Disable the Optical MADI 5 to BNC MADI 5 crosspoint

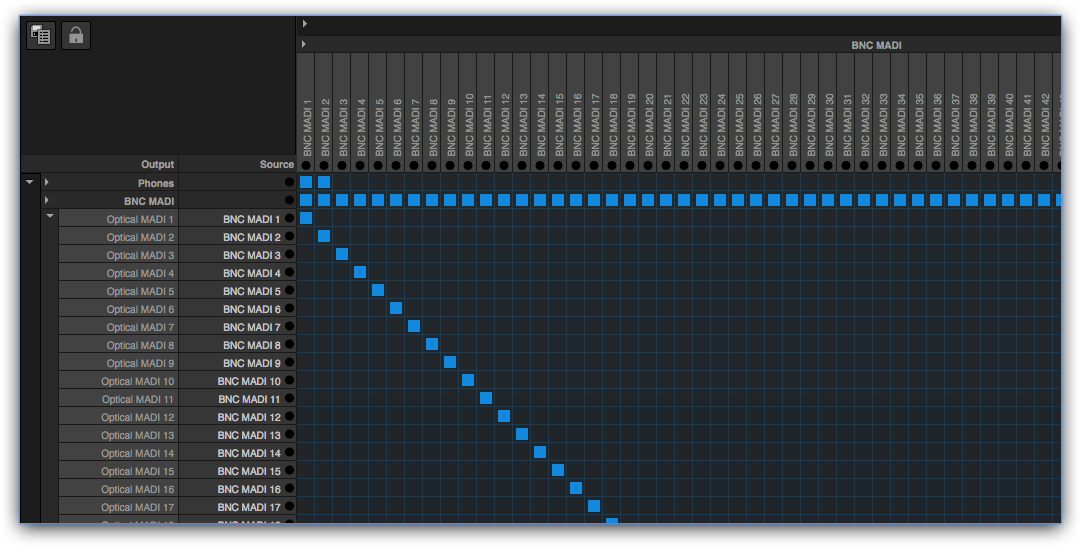click(x=378, y=290)
